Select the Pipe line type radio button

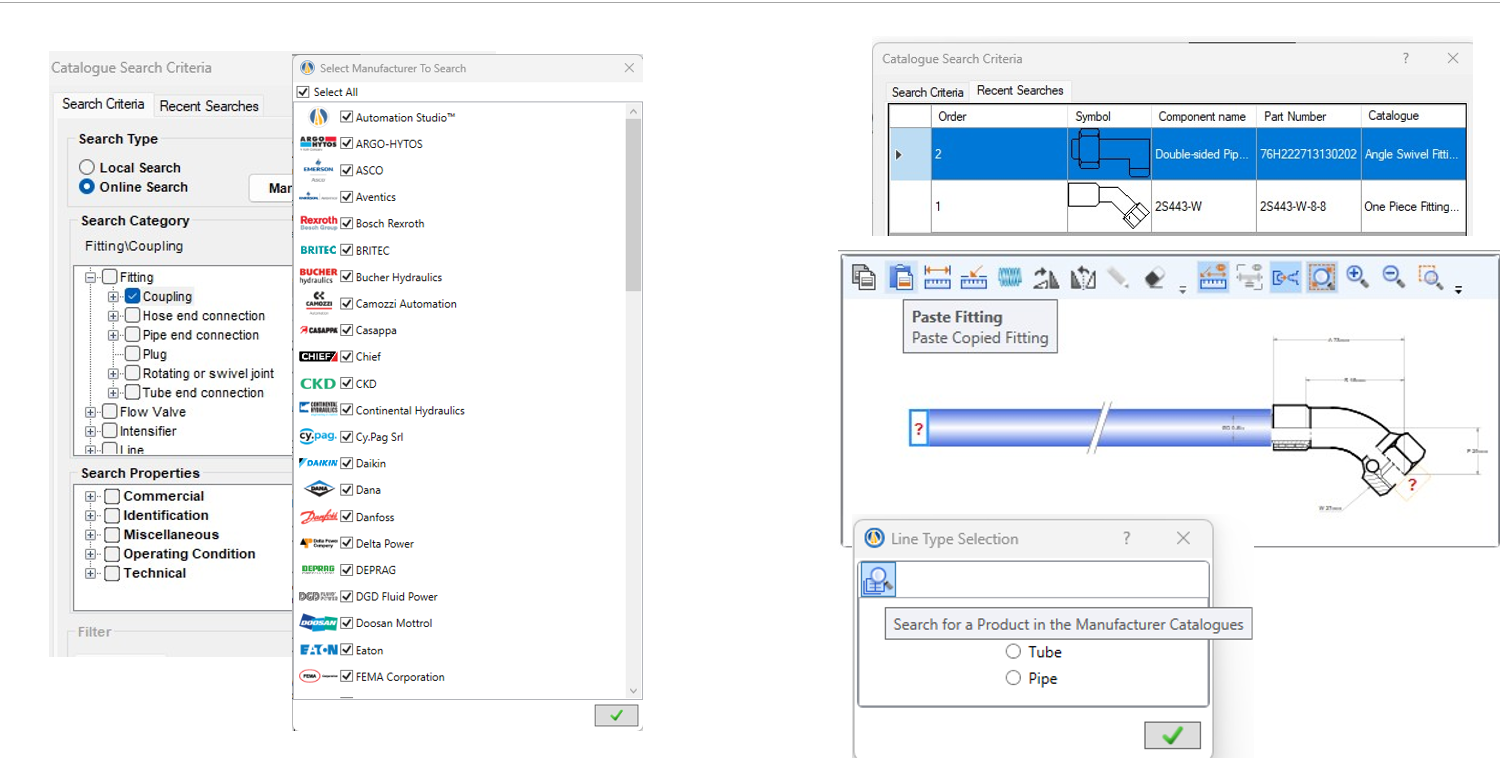point(1013,678)
